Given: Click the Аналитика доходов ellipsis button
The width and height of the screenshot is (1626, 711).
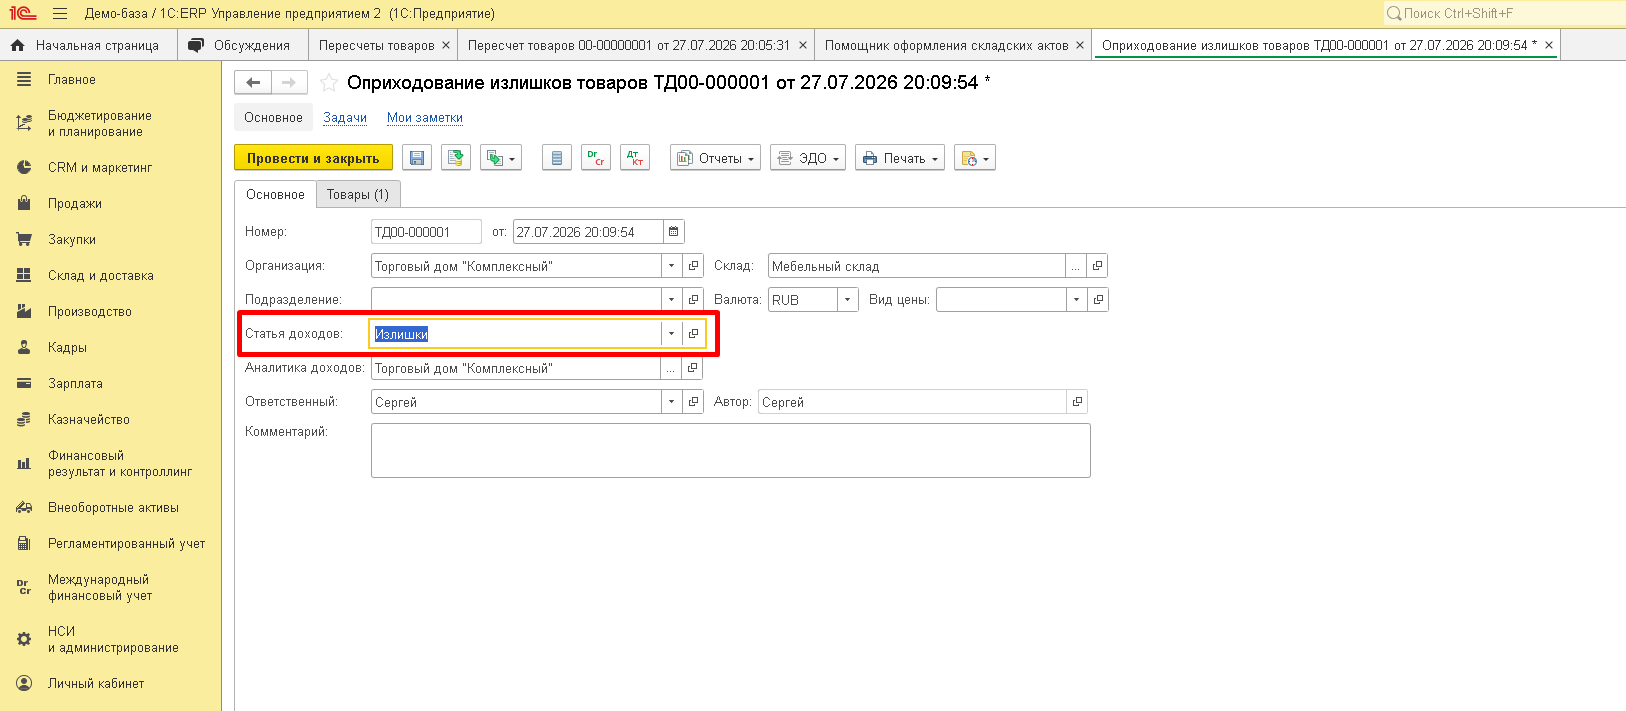Looking at the screenshot, I should pyautogui.click(x=671, y=368).
